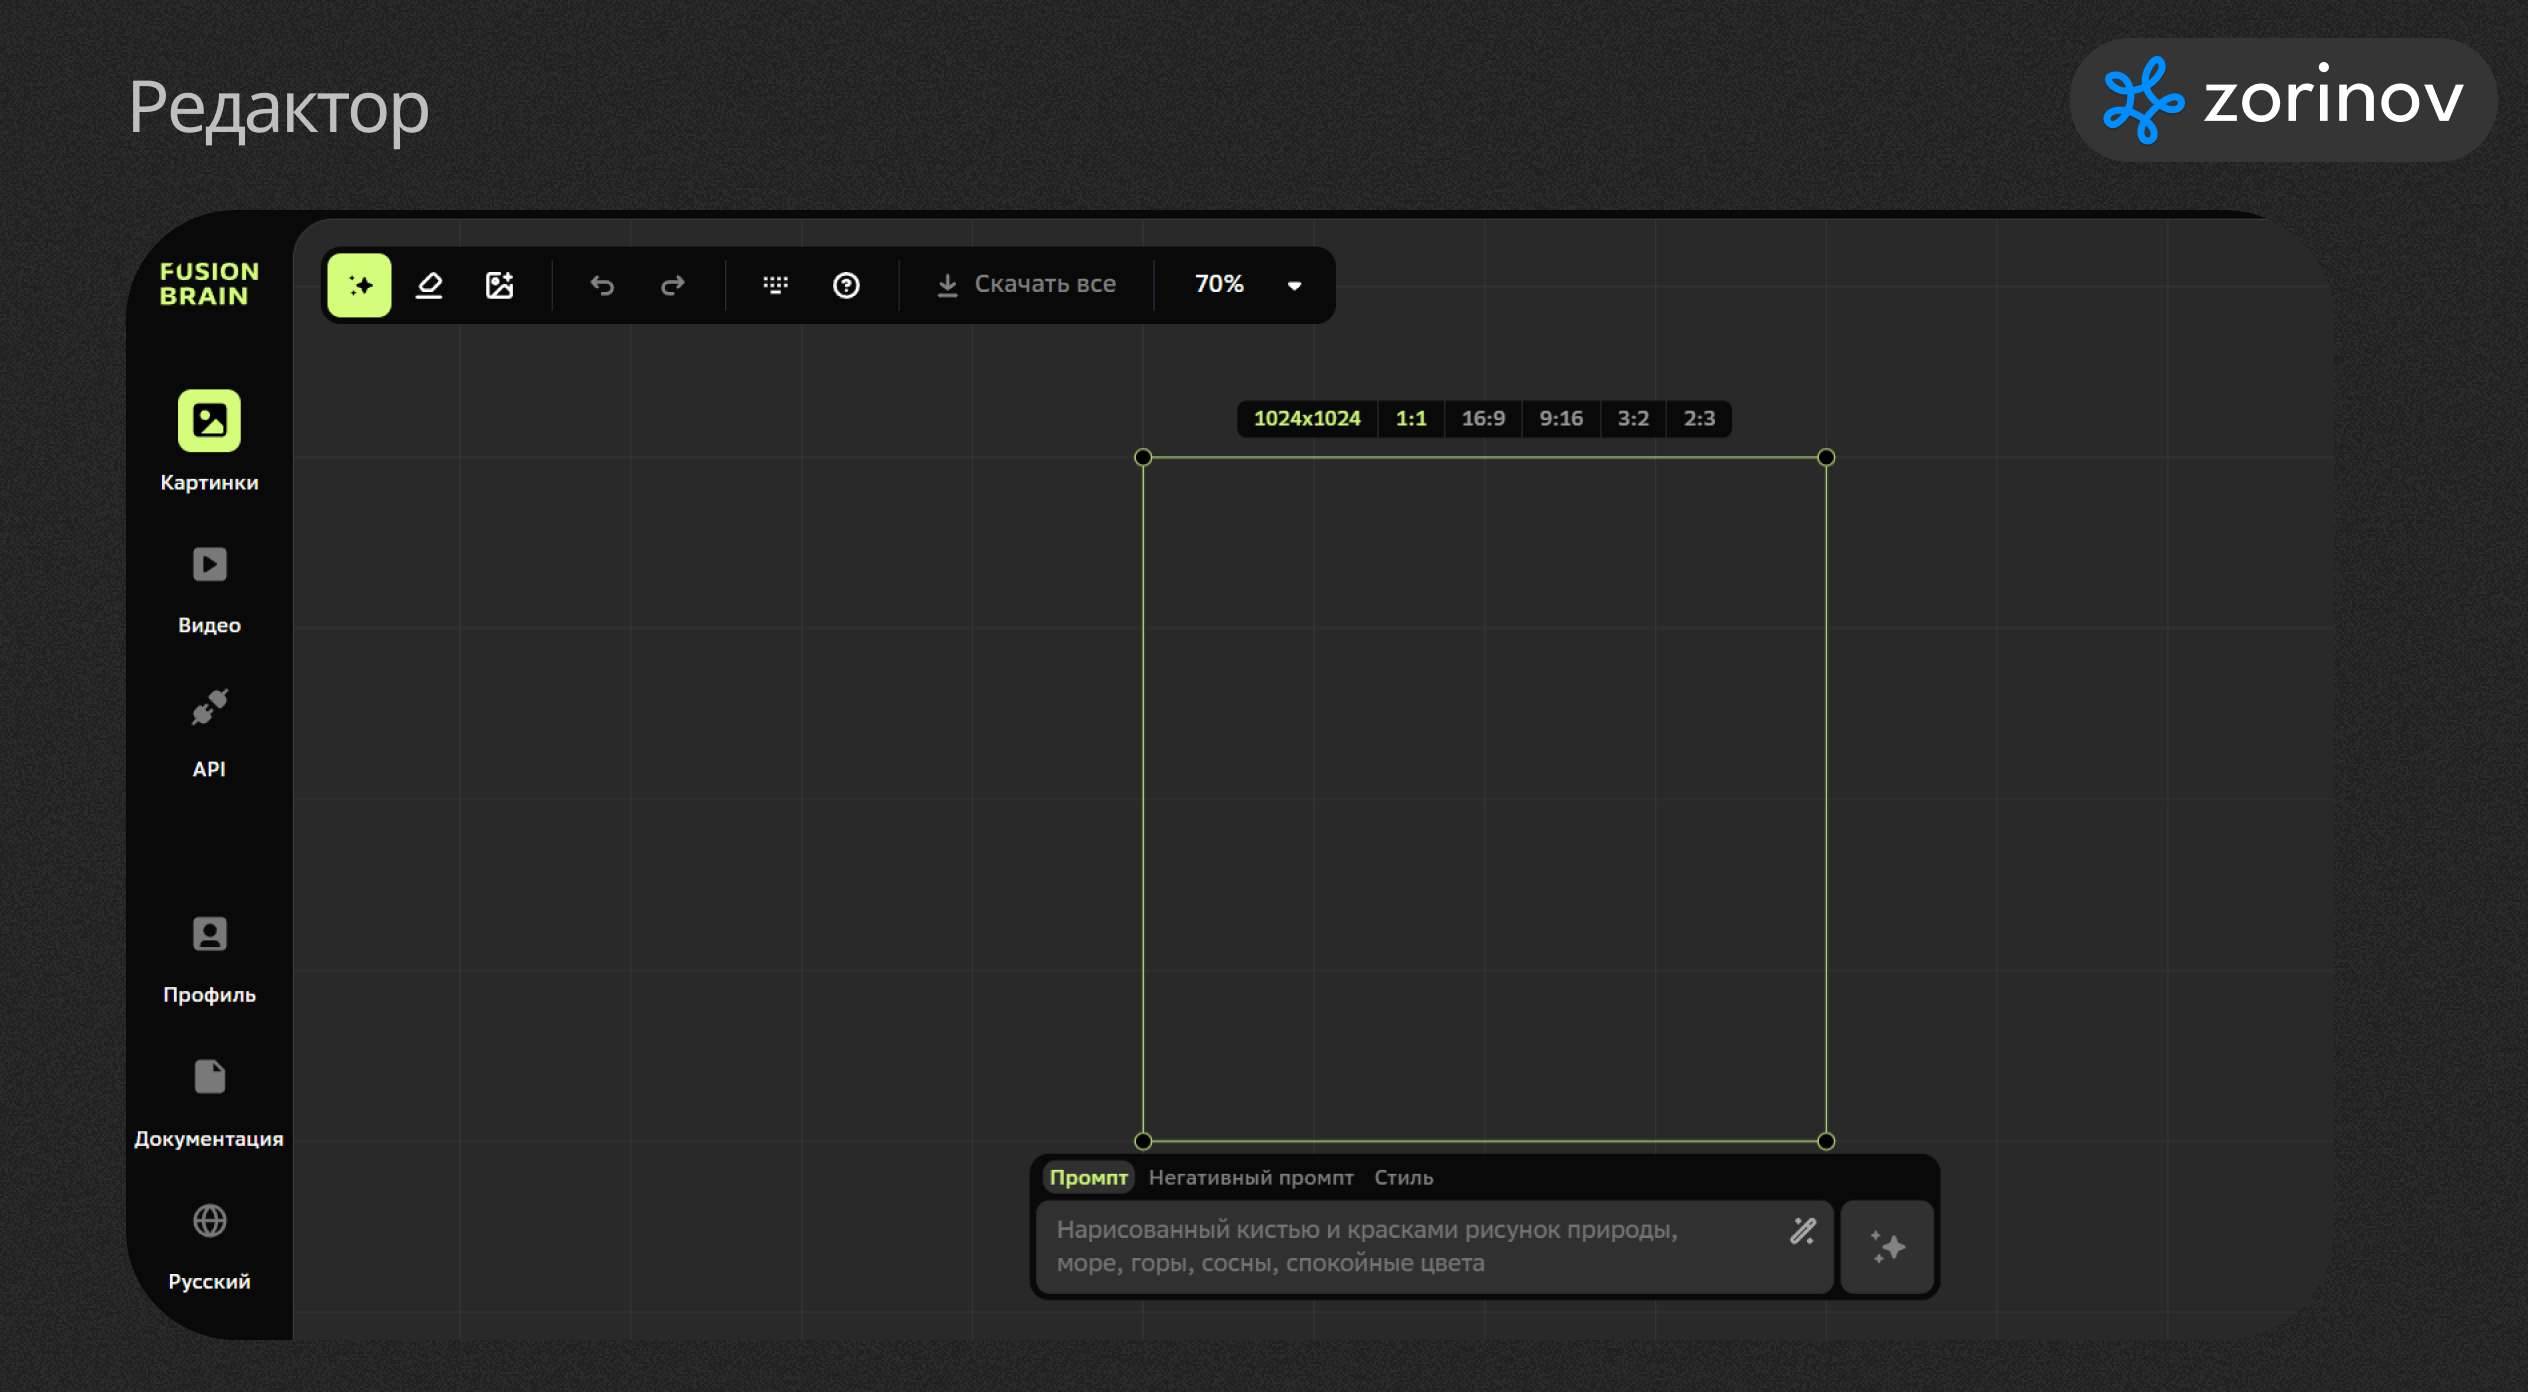Viewport: 2528px width, 1392px height.
Task: Click the 1024x1024 size selector
Action: coord(1306,419)
